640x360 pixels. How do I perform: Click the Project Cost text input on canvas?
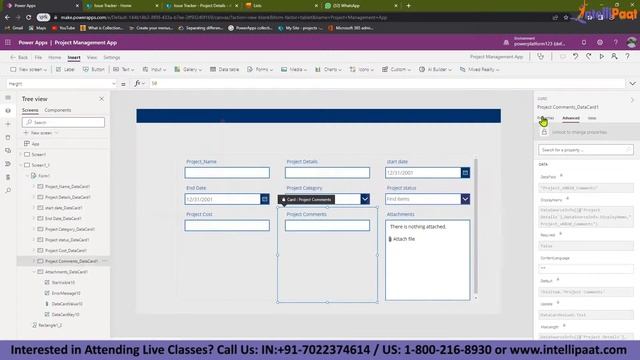click(x=227, y=226)
